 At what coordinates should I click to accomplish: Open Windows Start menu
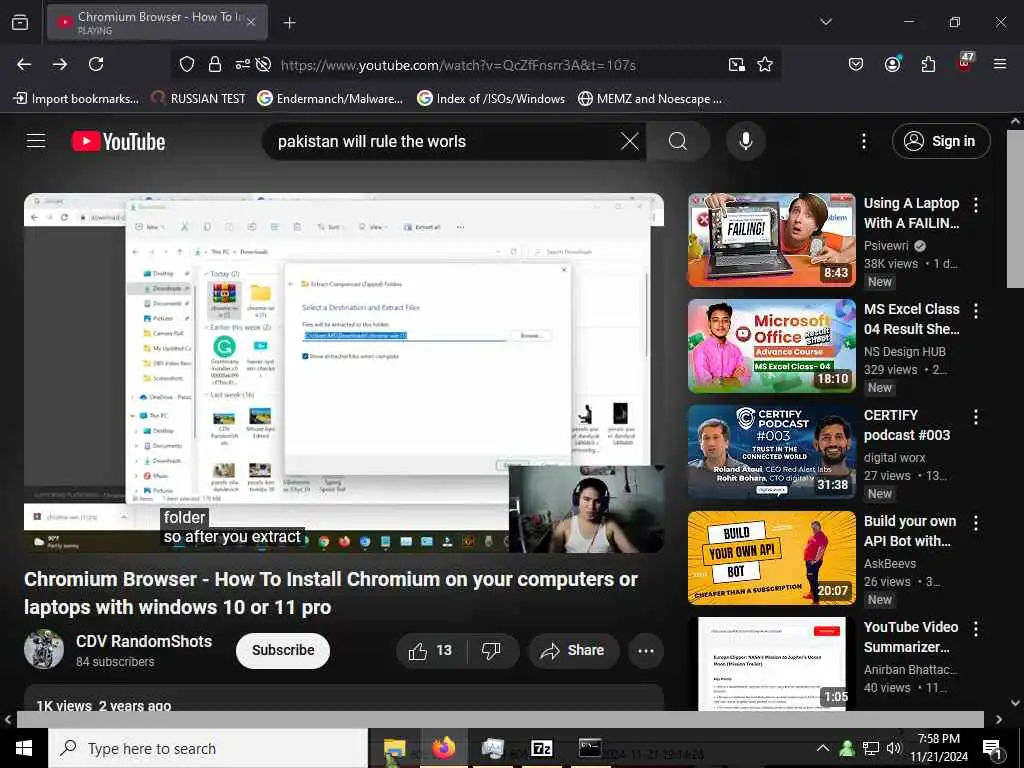24,748
